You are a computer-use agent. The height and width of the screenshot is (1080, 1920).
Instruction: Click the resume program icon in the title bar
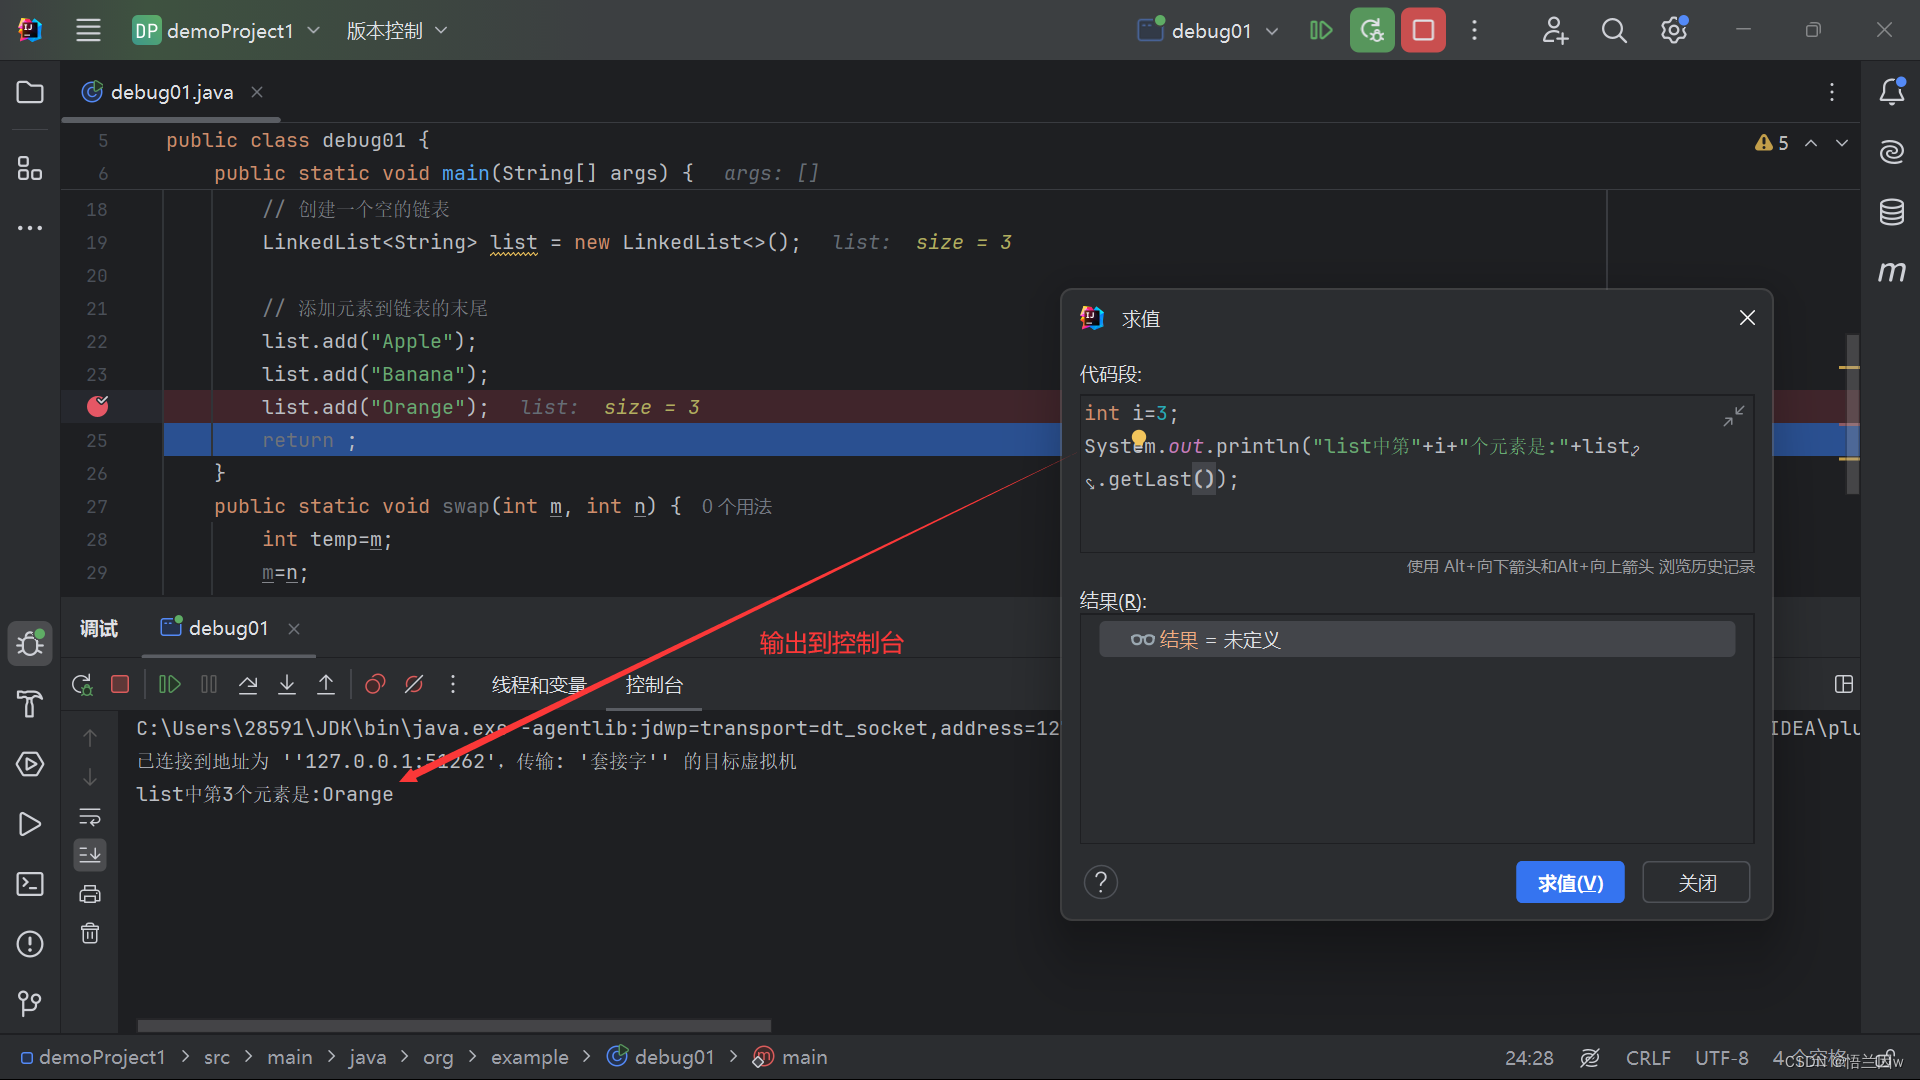[x=1321, y=30]
